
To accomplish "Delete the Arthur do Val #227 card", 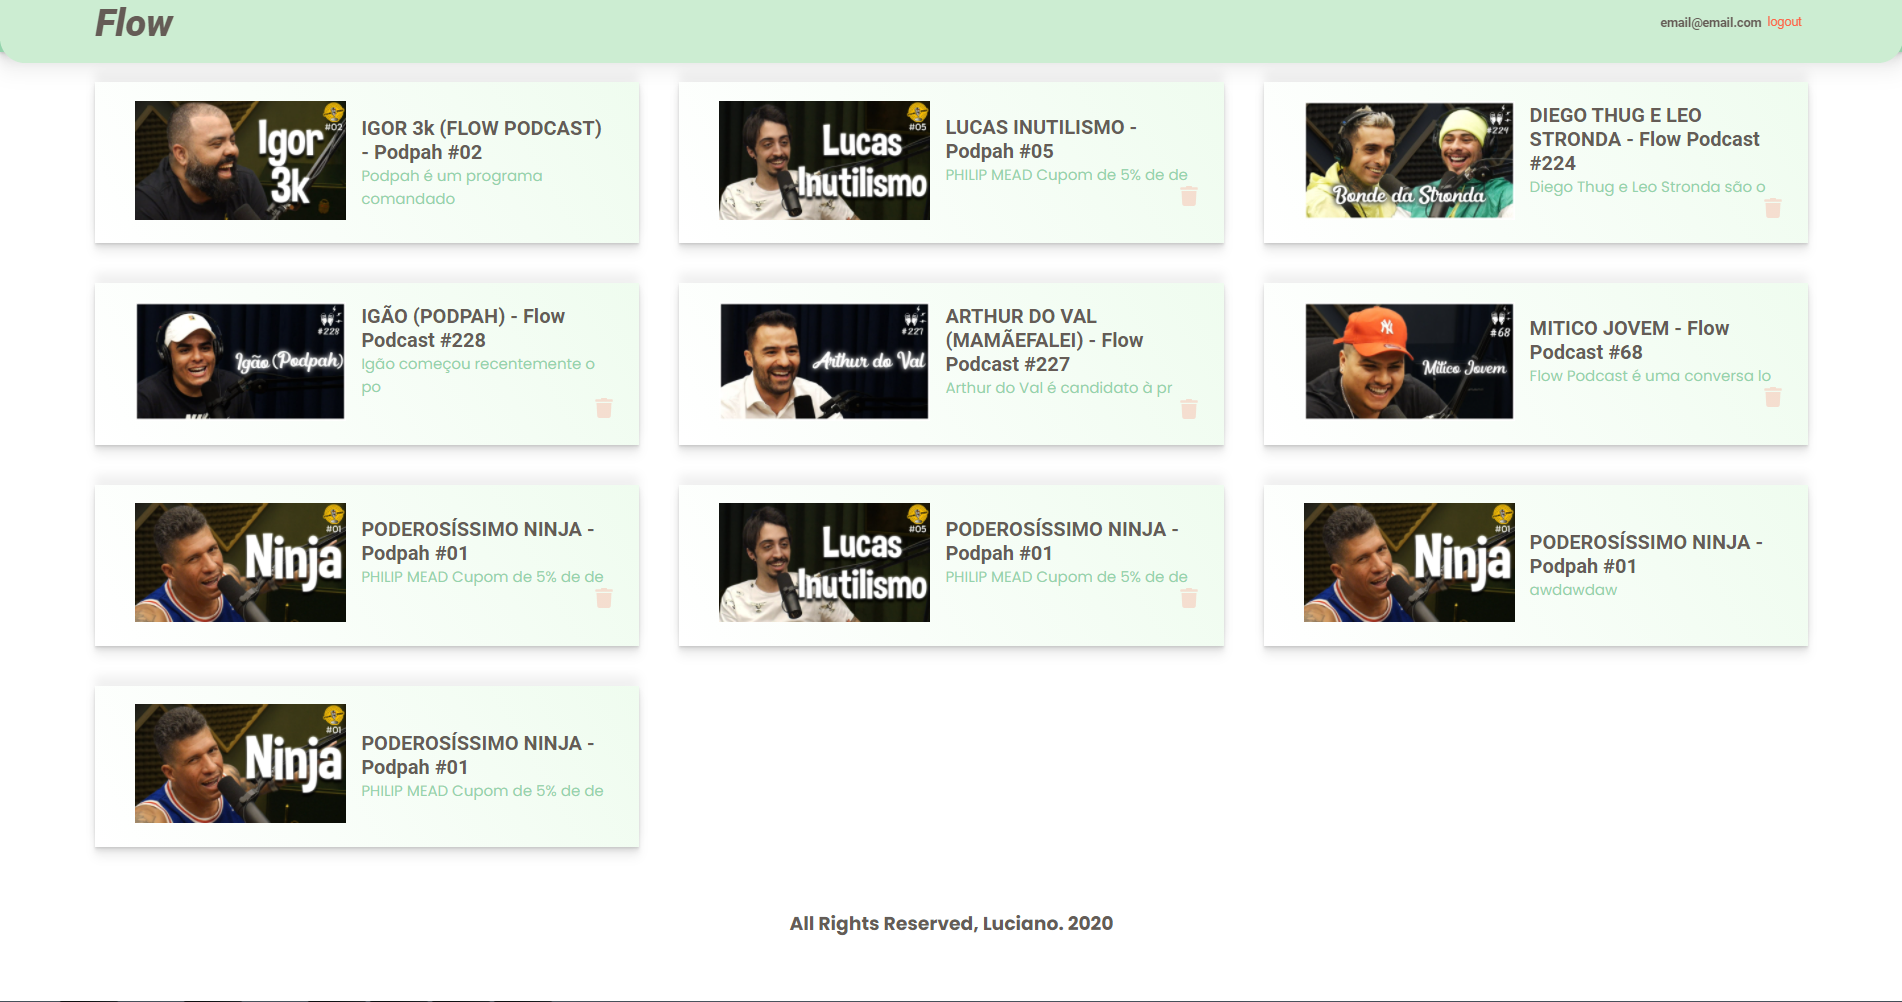I will click(1188, 409).
